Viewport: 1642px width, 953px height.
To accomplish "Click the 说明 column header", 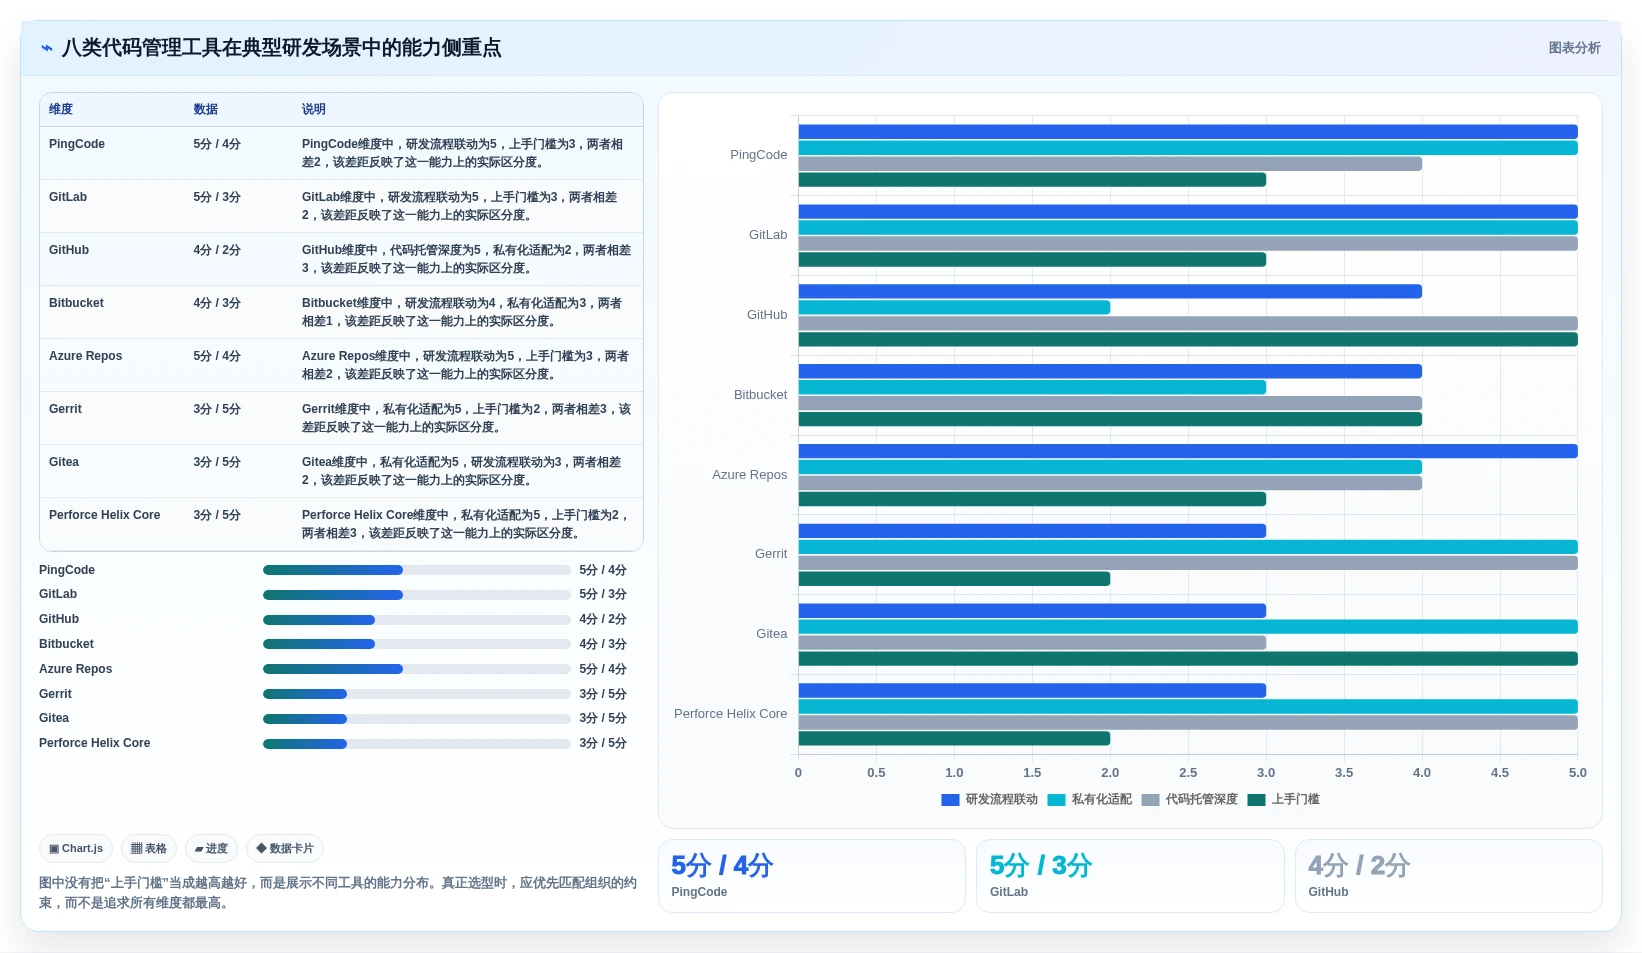I will 314,110.
